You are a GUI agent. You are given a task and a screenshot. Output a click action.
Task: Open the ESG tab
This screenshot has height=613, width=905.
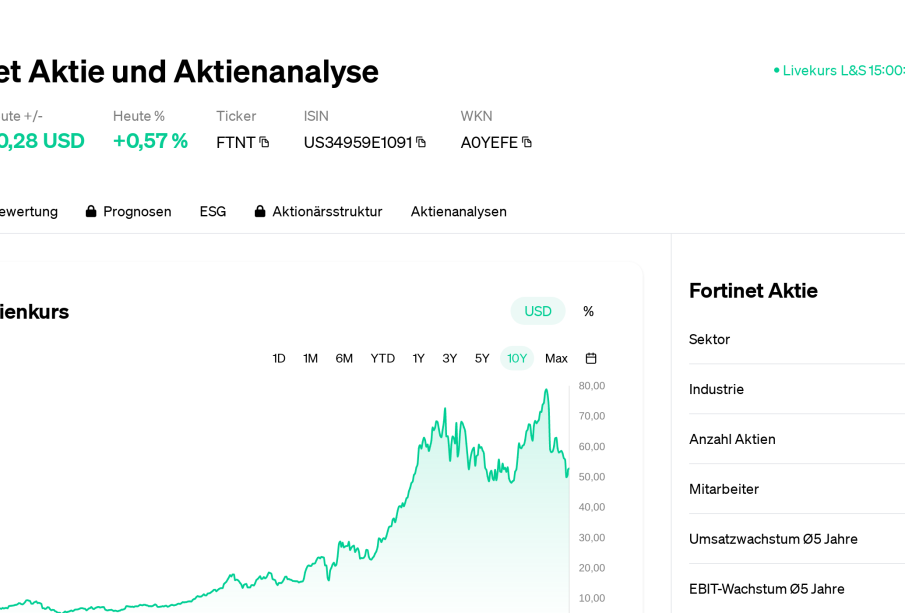coord(212,211)
